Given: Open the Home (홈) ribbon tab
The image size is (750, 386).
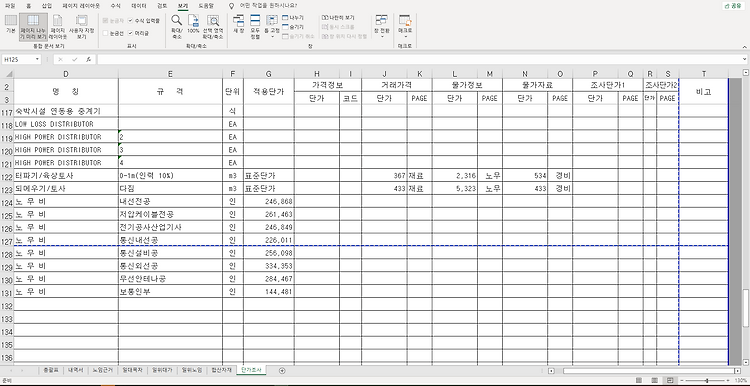Looking at the screenshot, I should (29, 6).
